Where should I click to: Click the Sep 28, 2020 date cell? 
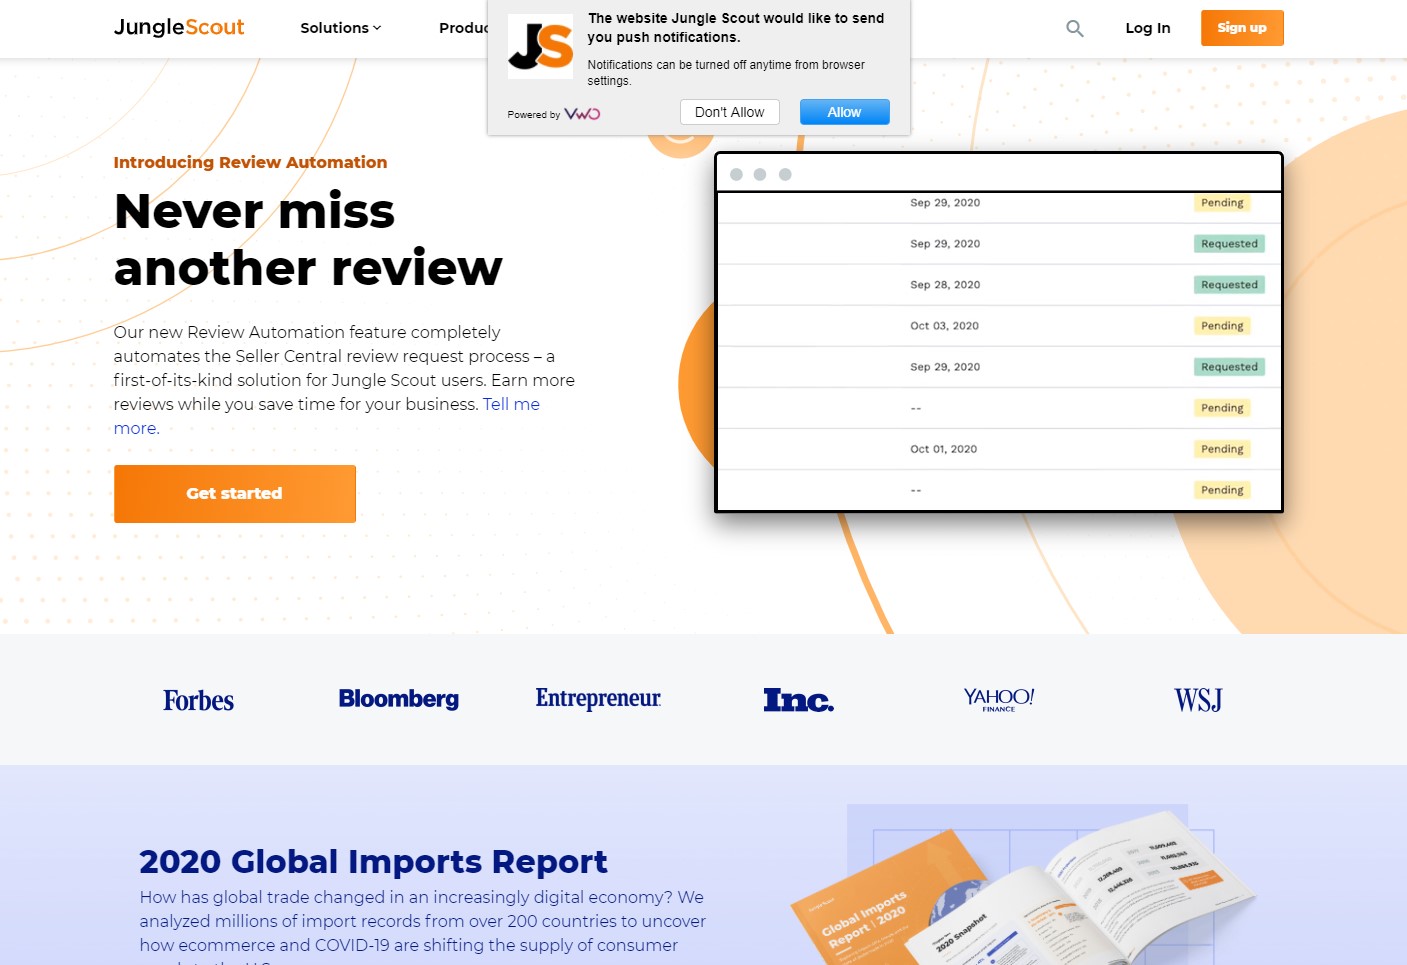pos(945,285)
